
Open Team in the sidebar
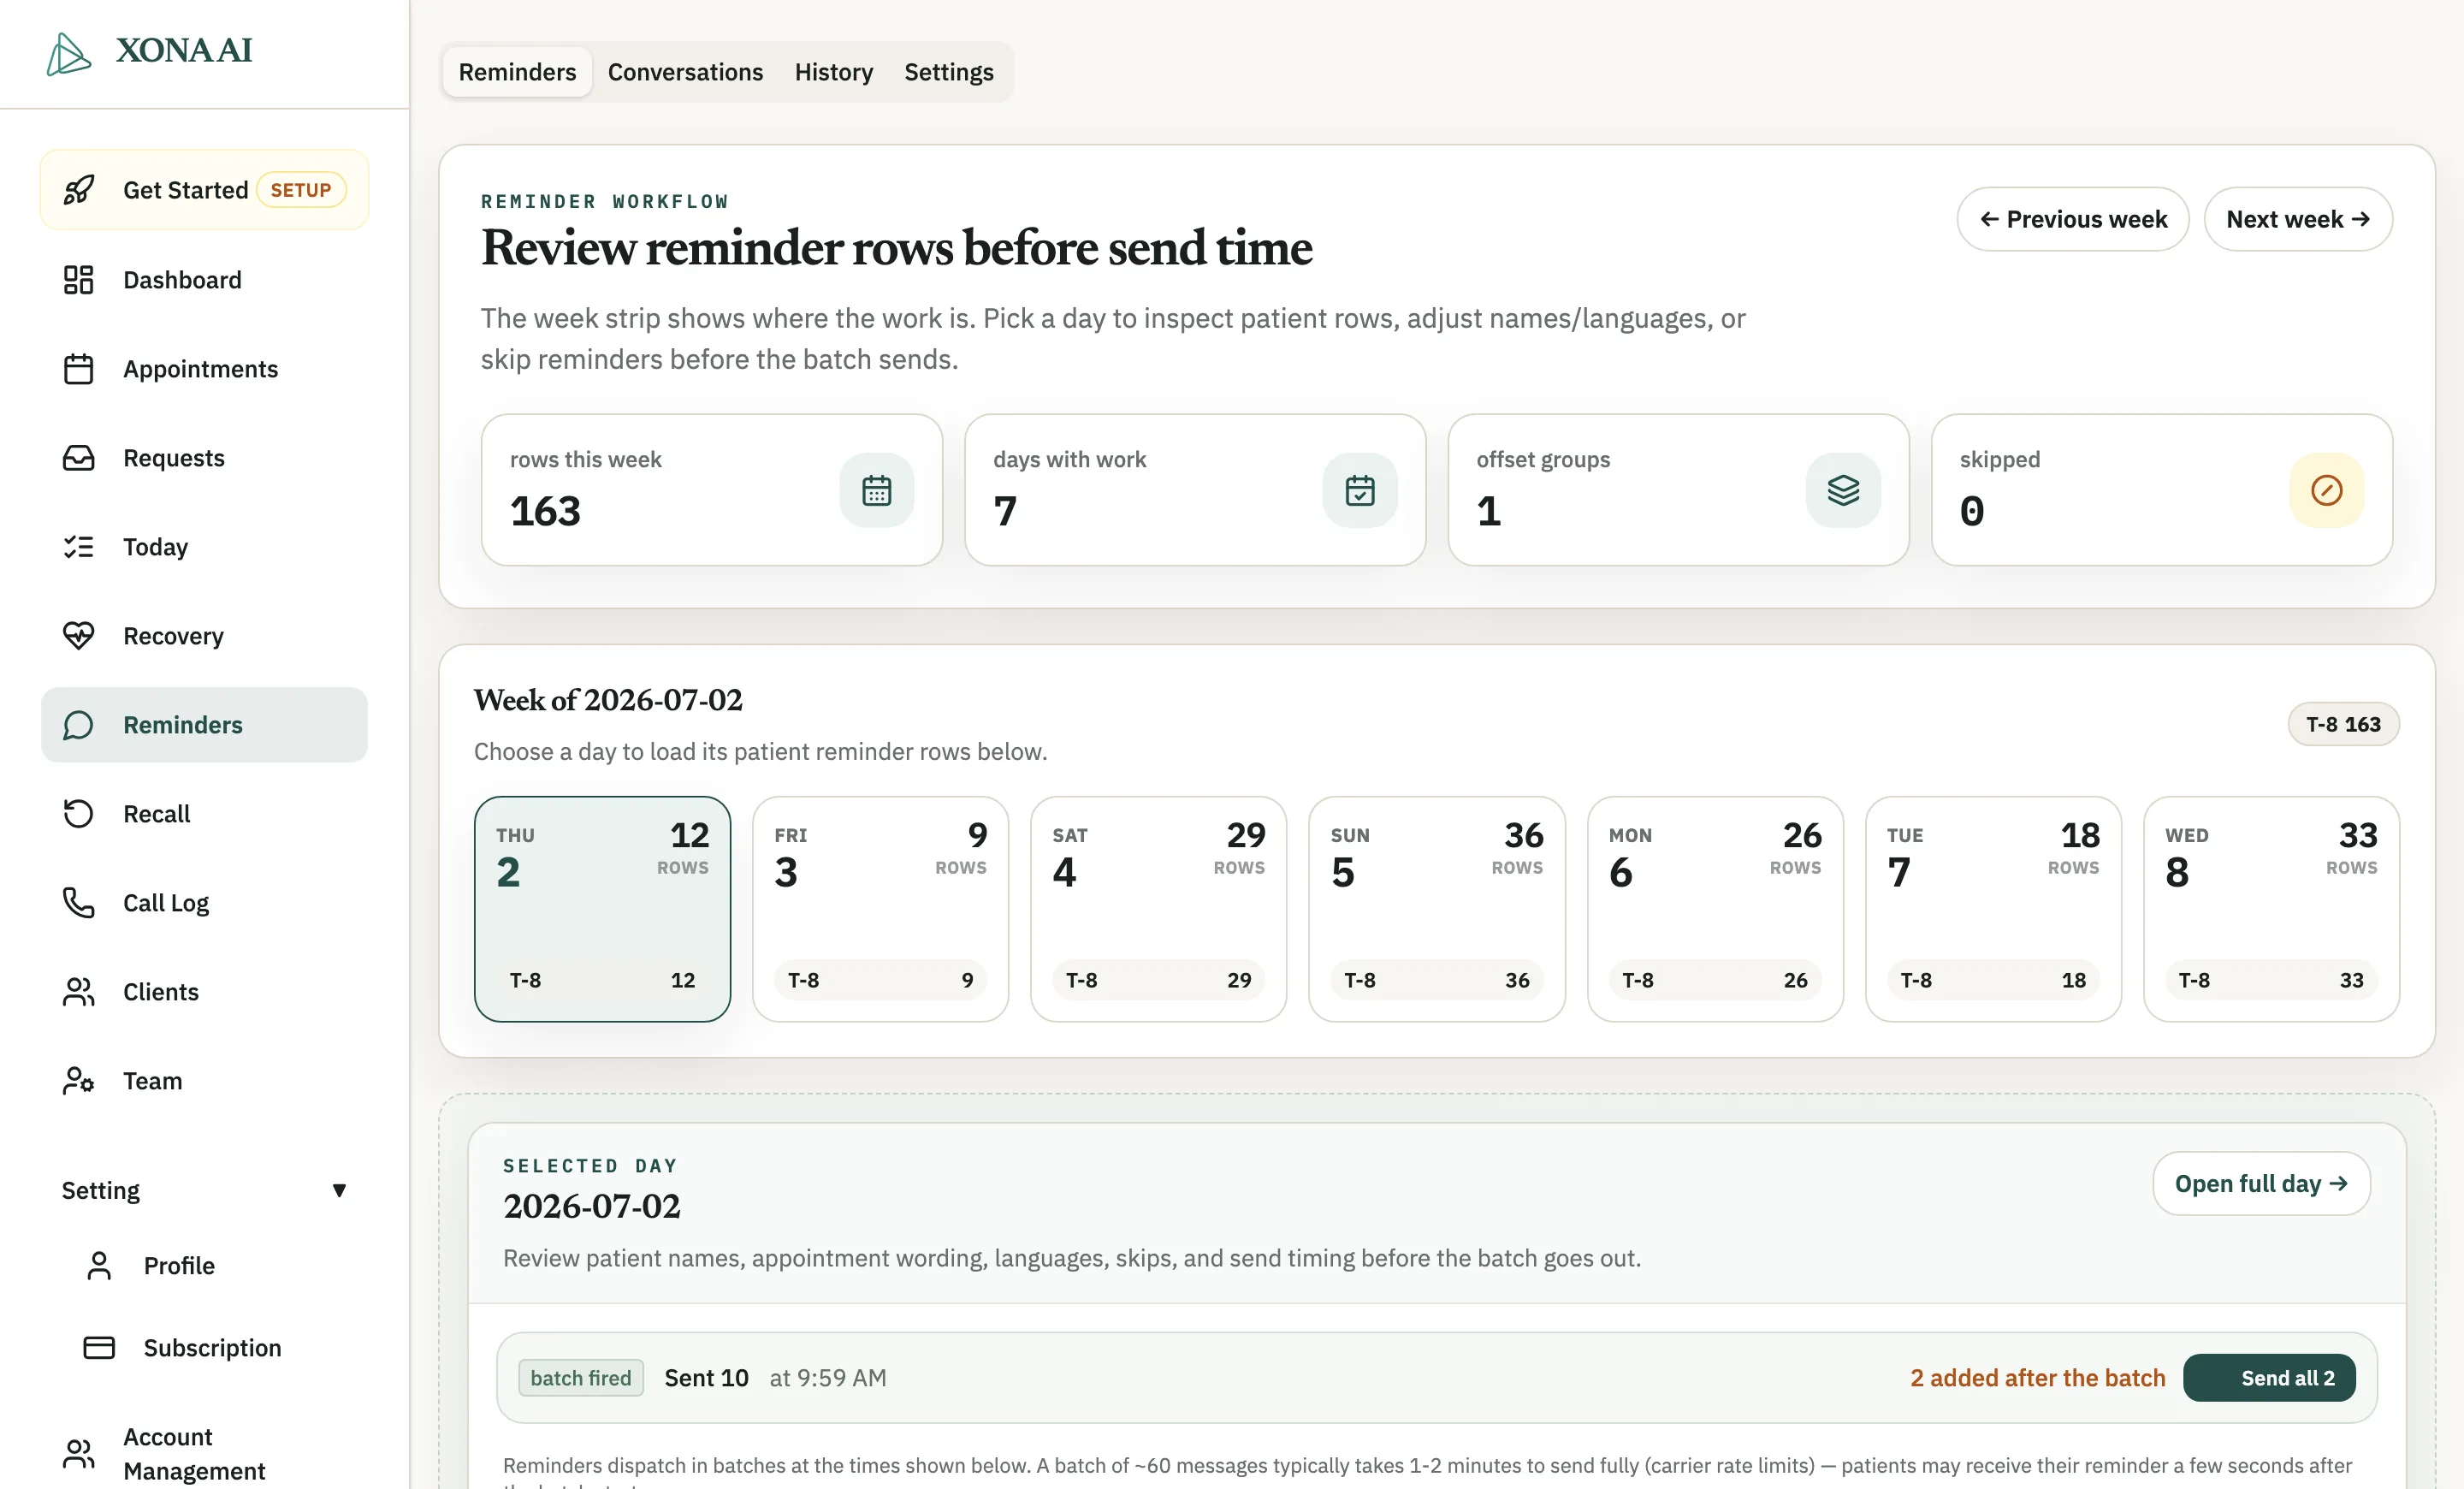(204, 1081)
